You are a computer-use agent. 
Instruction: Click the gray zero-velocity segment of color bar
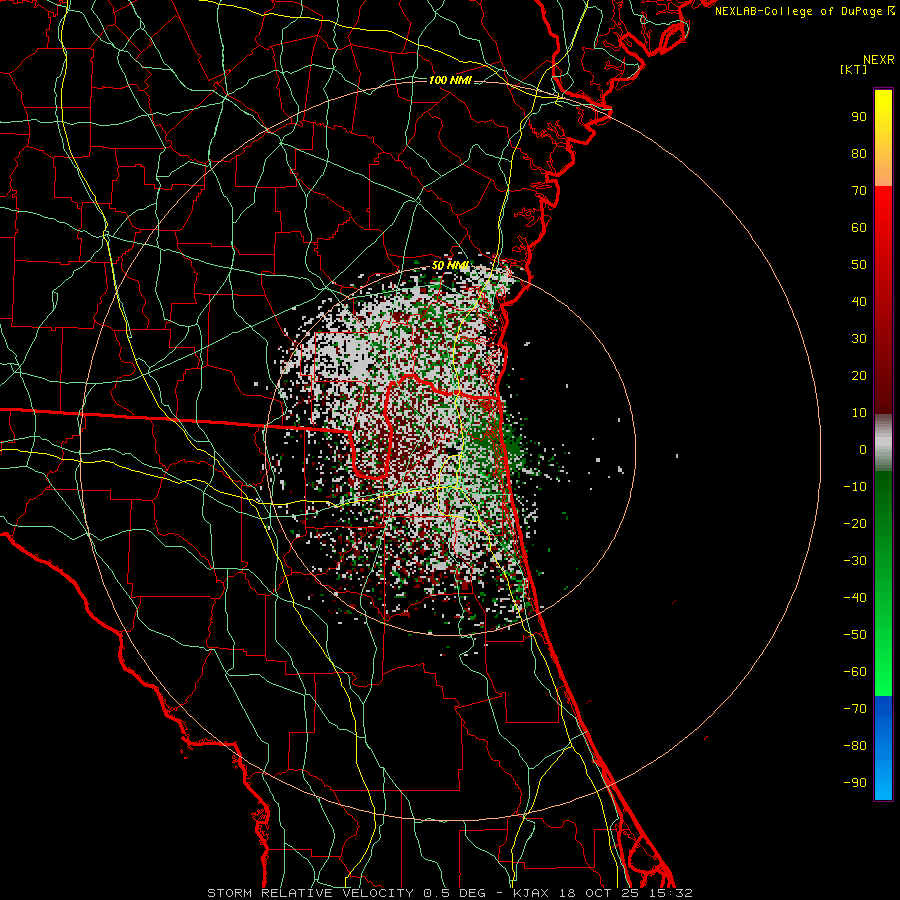(x=883, y=442)
